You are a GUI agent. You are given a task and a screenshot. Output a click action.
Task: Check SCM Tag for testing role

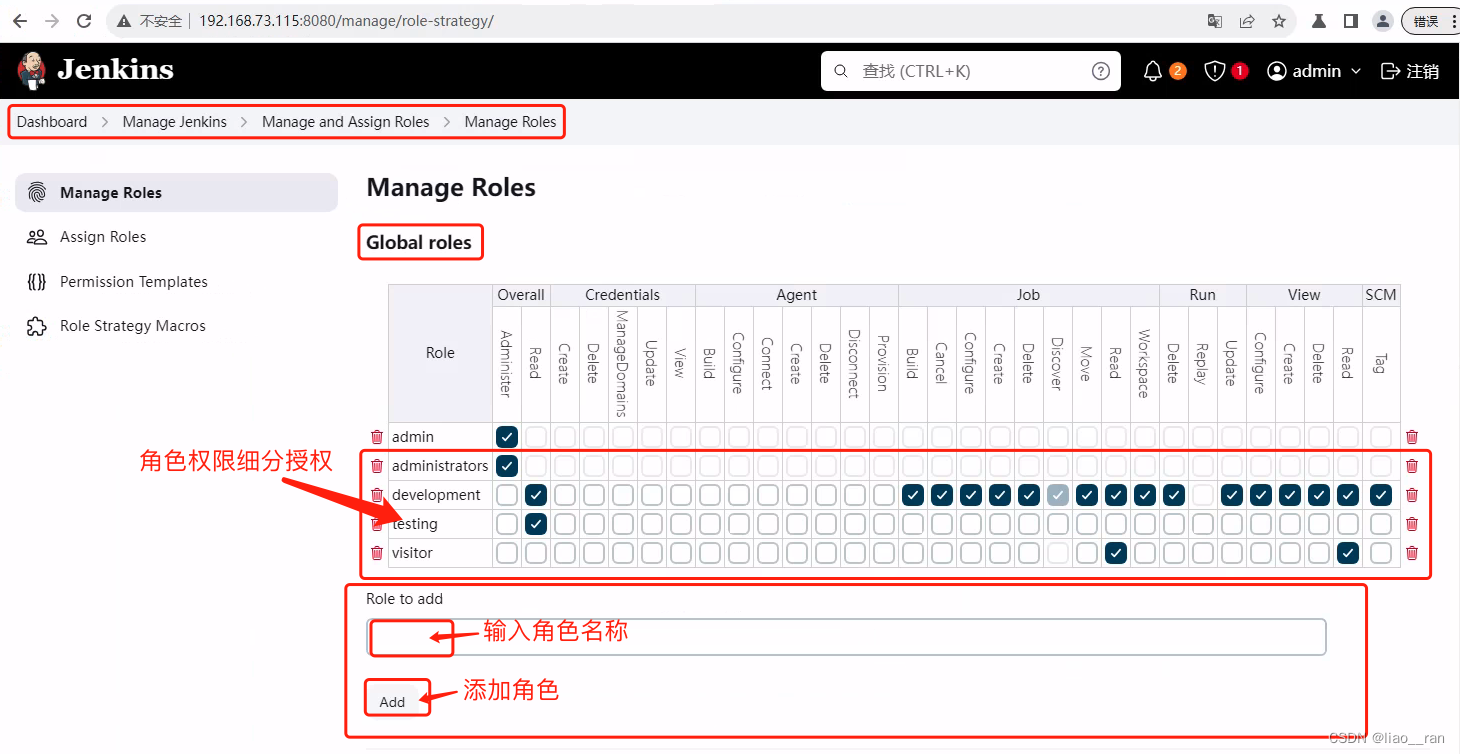pos(1381,524)
